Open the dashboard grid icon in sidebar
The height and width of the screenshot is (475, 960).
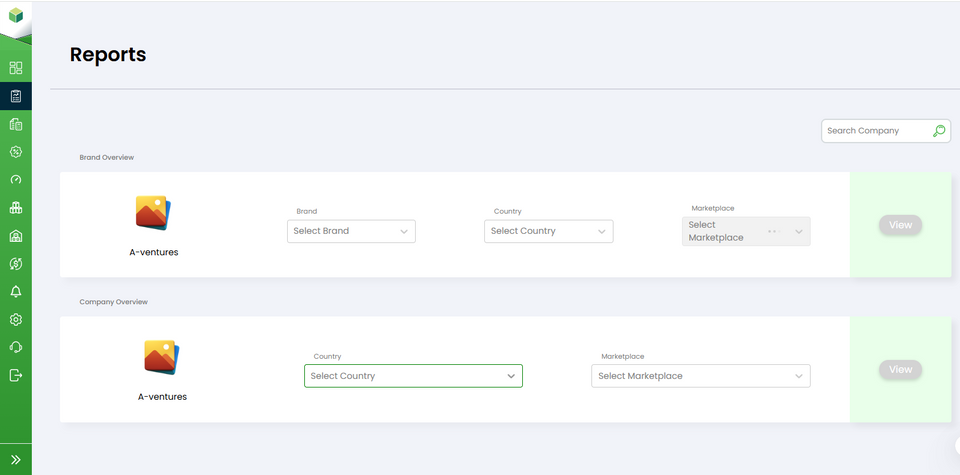click(15, 68)
